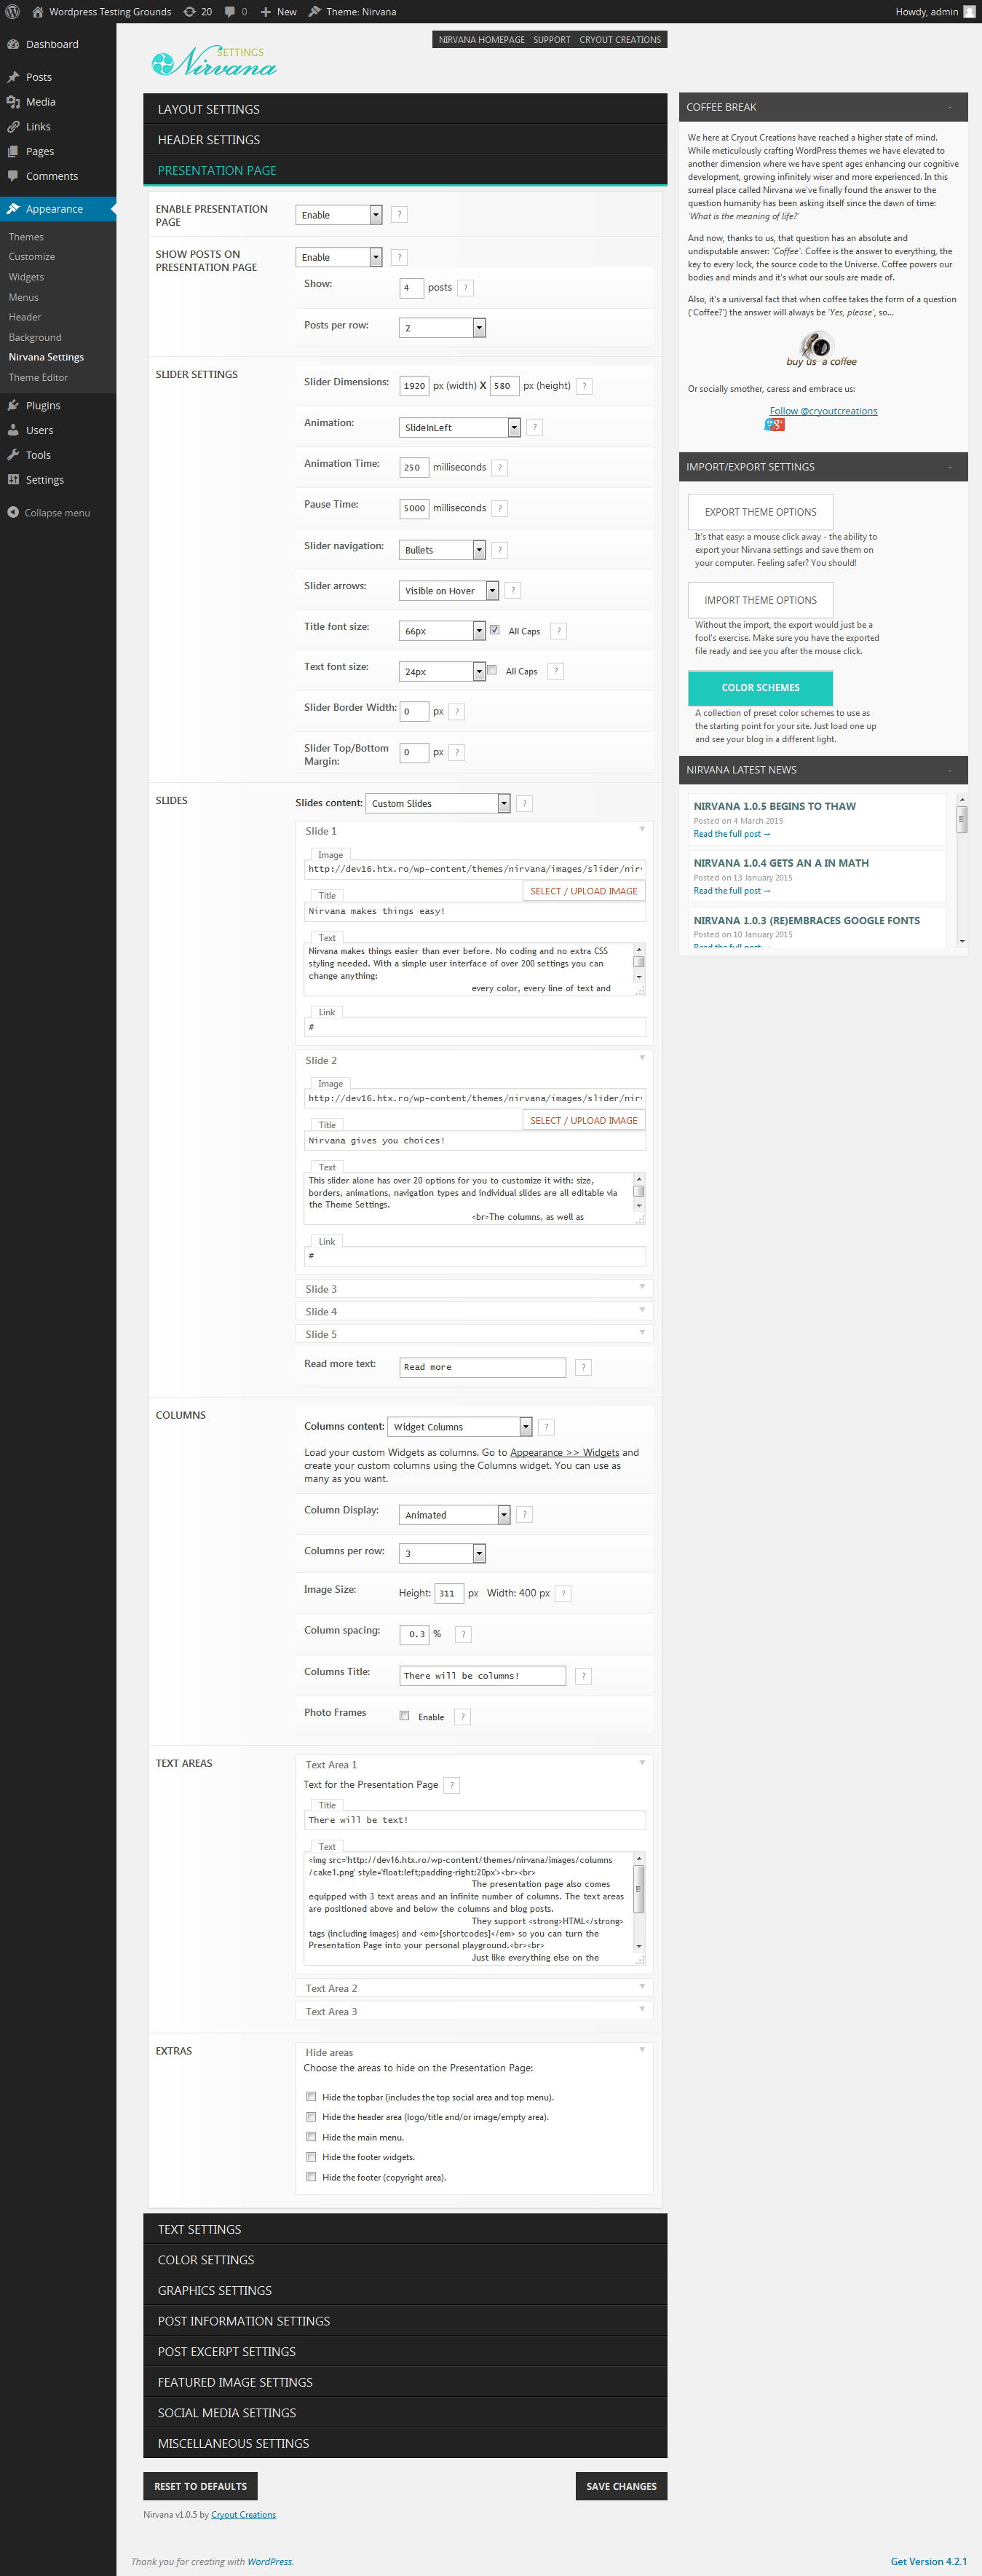Viewport: 982px width, 2576px height.
Task: Click the help icon beside Pause Time
Action: pyautogui.click(x=500, y=508)
